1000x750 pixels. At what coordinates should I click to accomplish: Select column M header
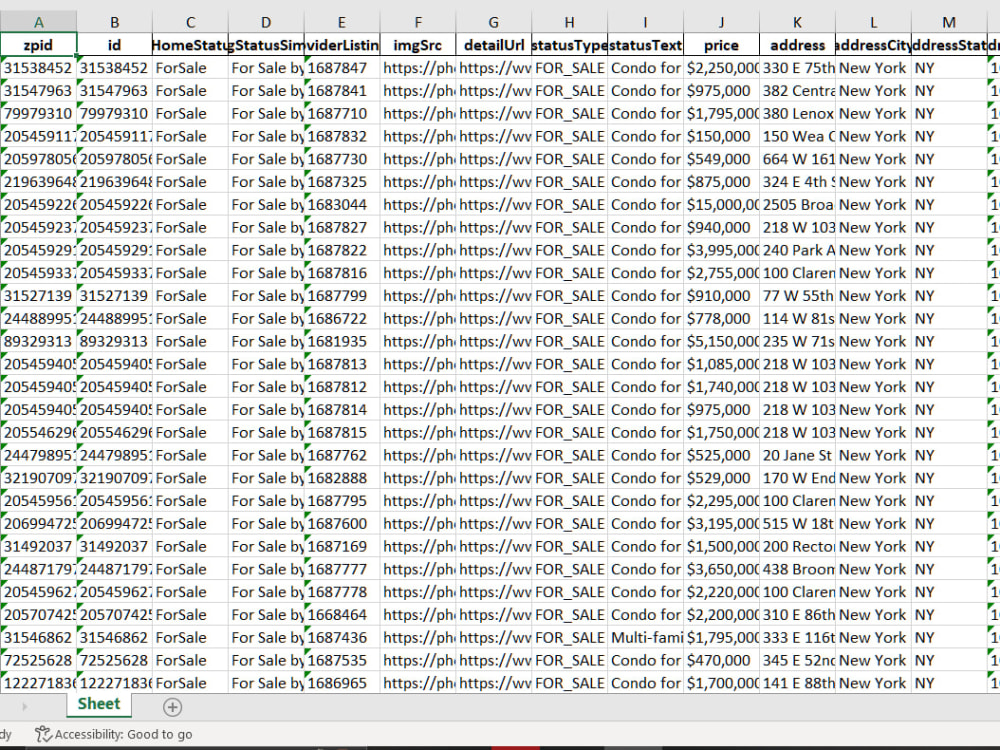point(949,22)
